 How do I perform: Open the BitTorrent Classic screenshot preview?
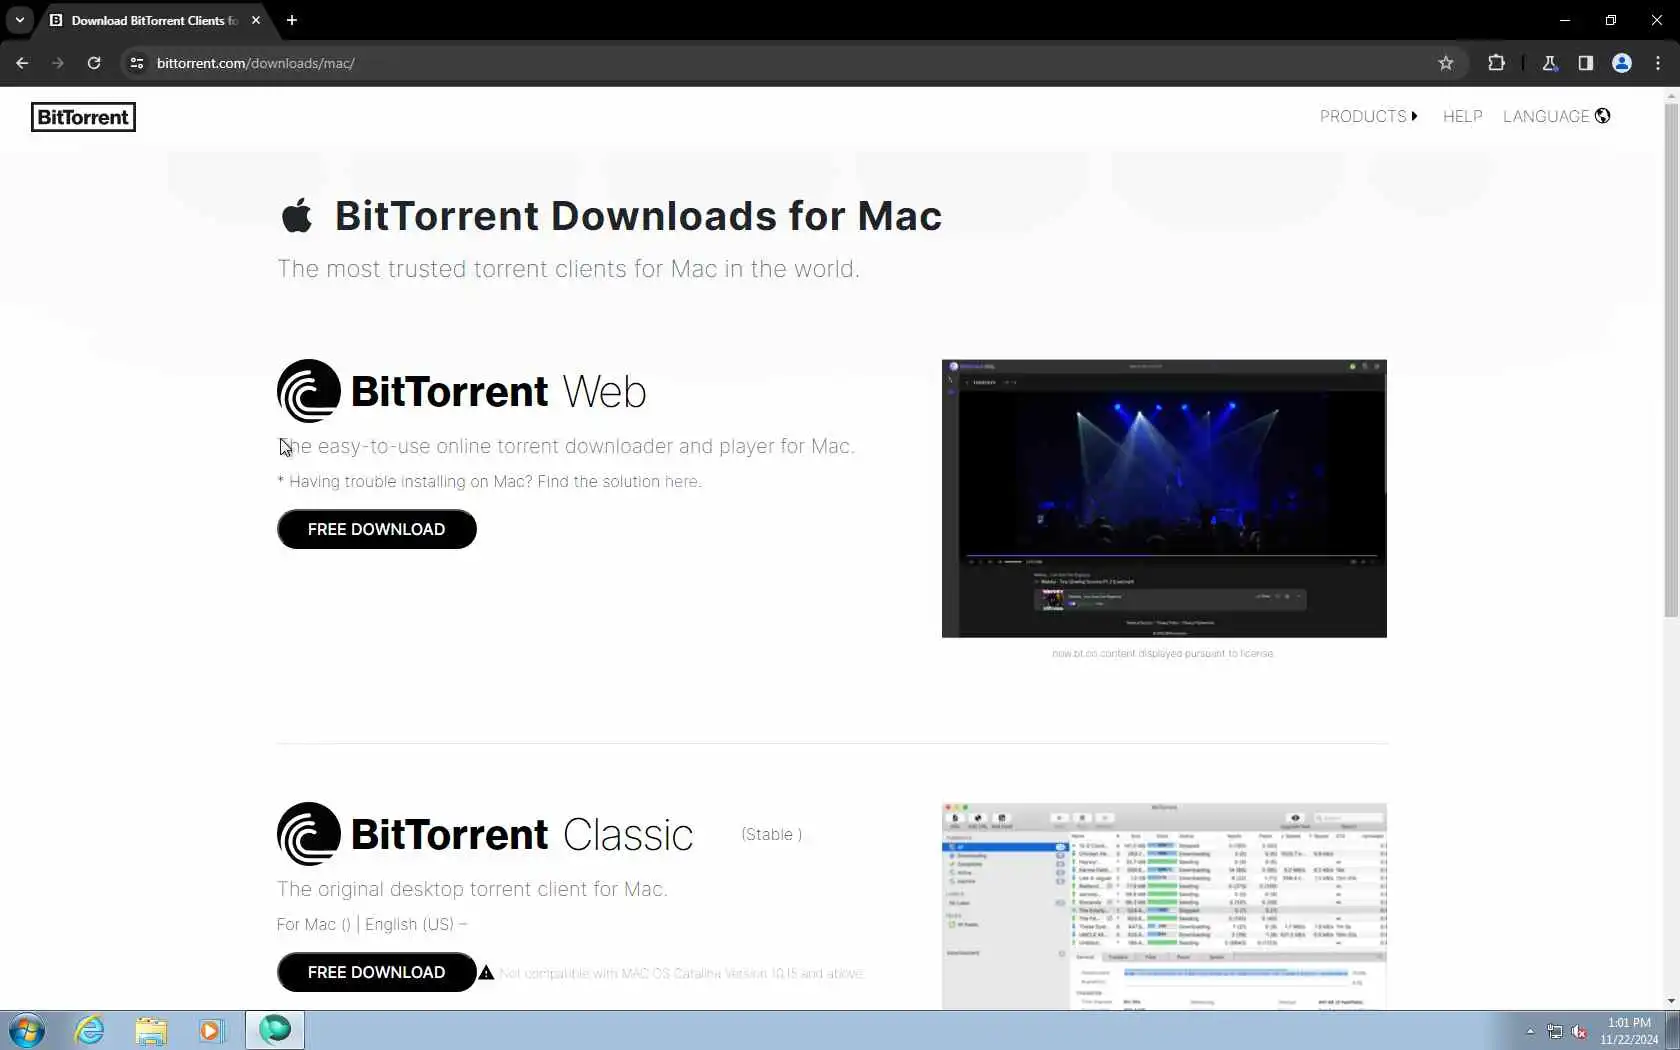tap(1164, 906)
